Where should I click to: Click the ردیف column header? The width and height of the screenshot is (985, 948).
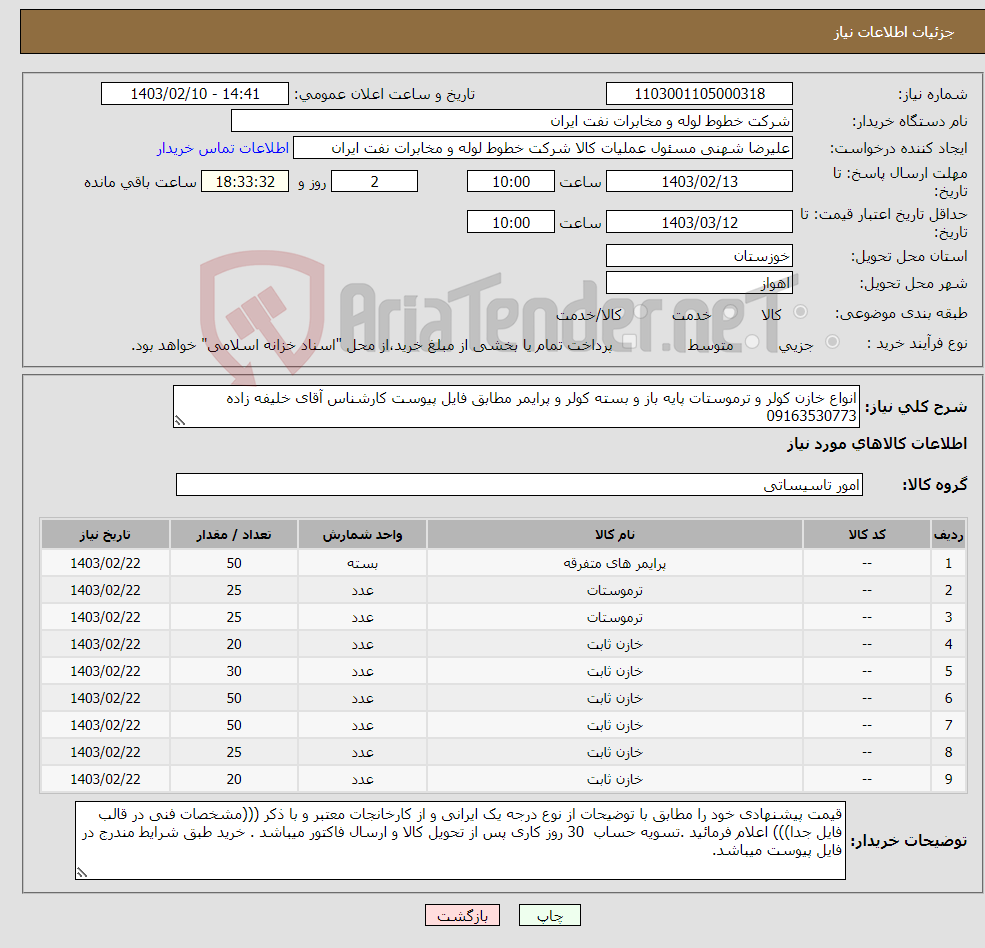[949, 535]
